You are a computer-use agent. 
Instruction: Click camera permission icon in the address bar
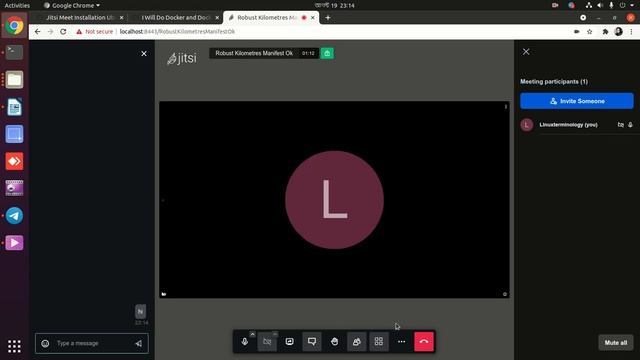(577, 31)
